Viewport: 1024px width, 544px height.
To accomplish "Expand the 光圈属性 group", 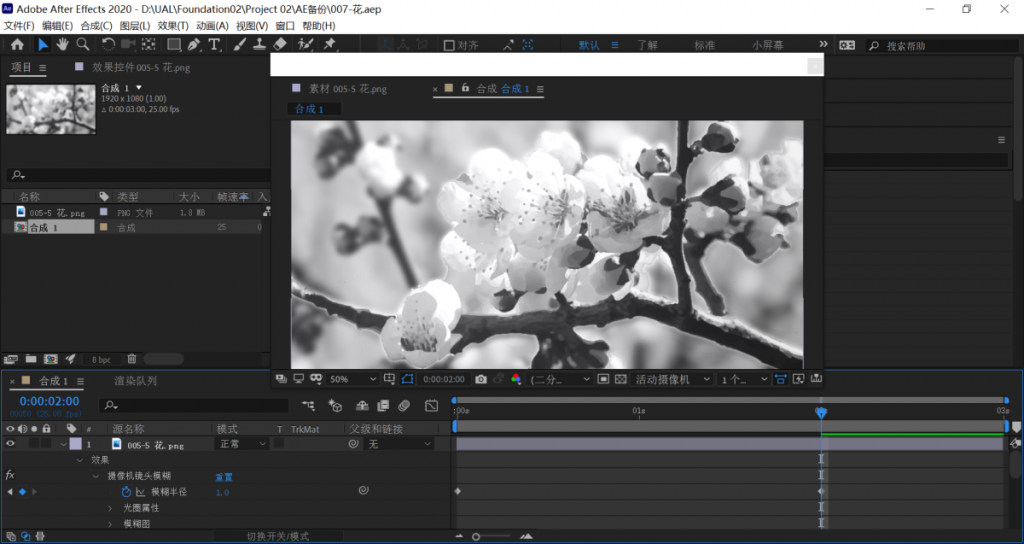I will [110, 507].
